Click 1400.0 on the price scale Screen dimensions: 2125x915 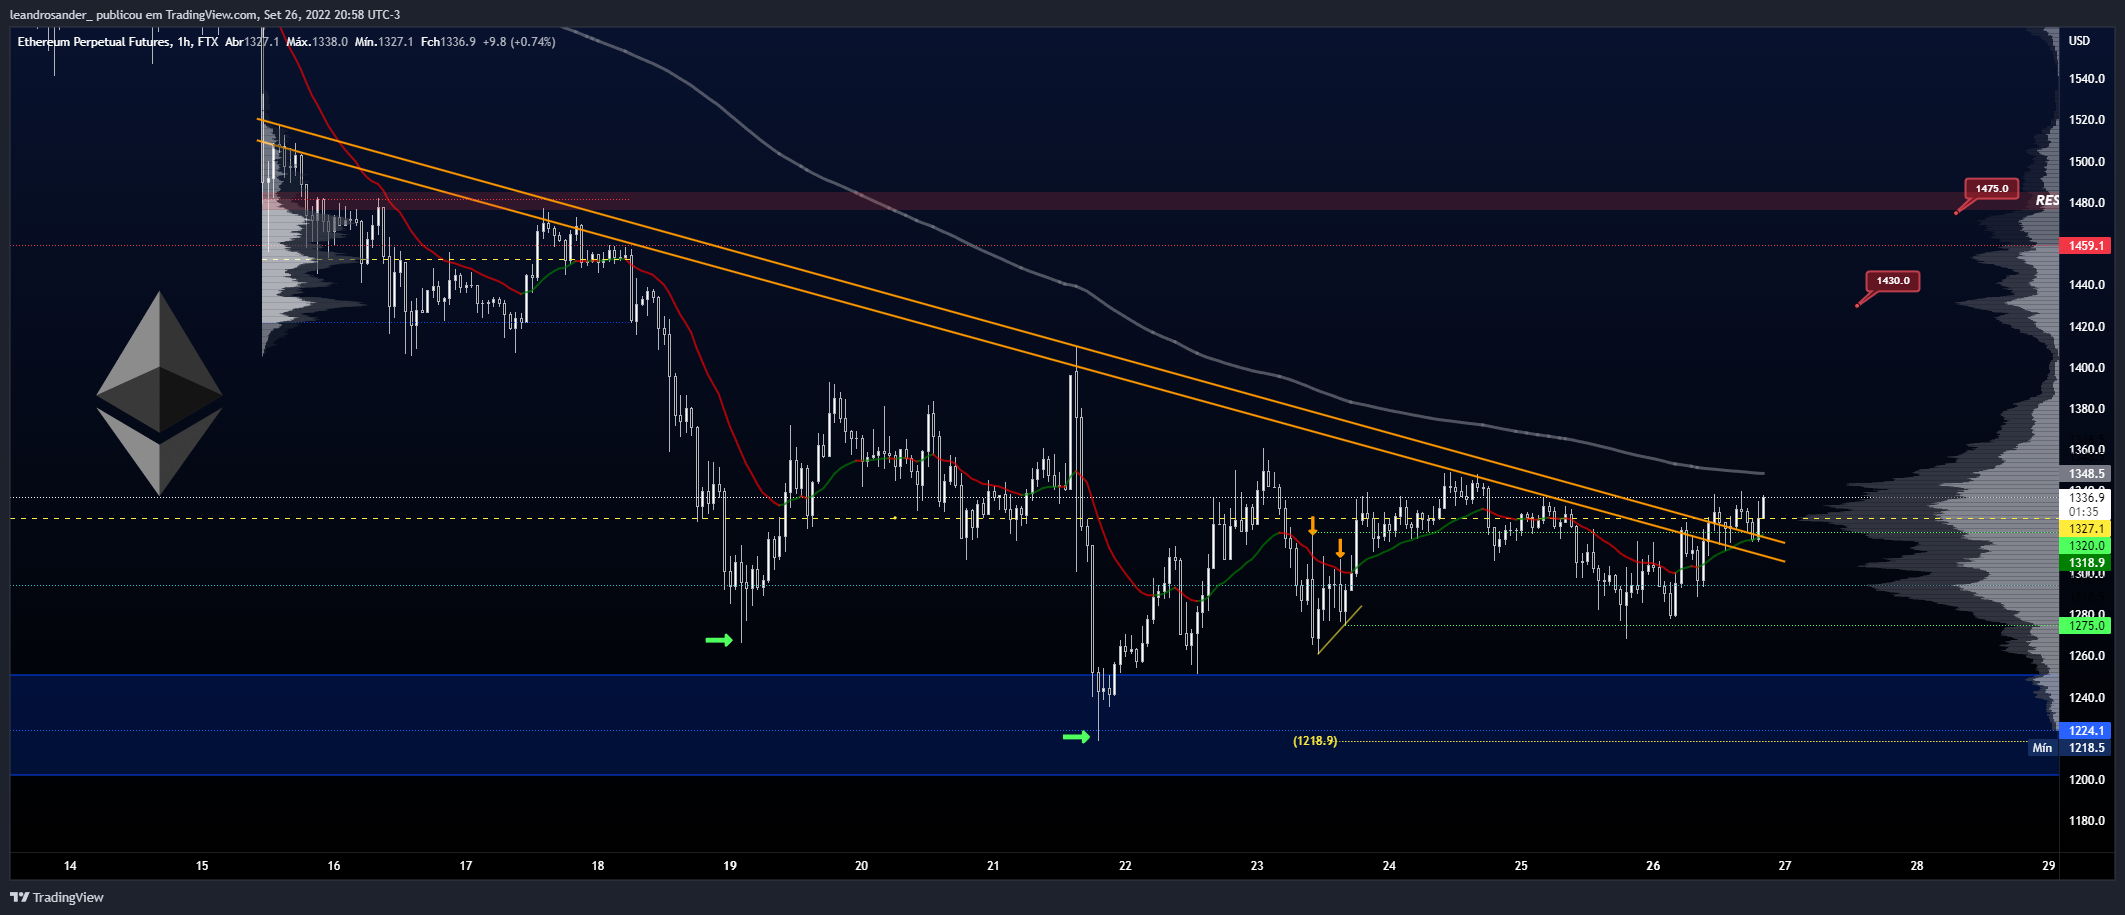[x=2087, y=368]
